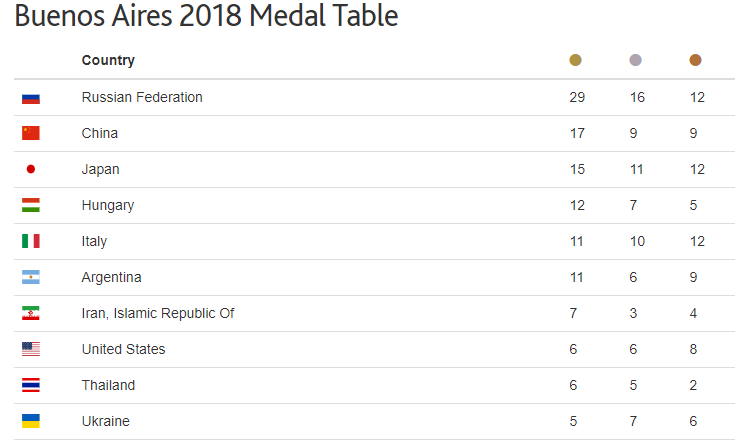Click the China flag icon
The width and height of the screenshot is (735, 441).
[x=31, y=134]
